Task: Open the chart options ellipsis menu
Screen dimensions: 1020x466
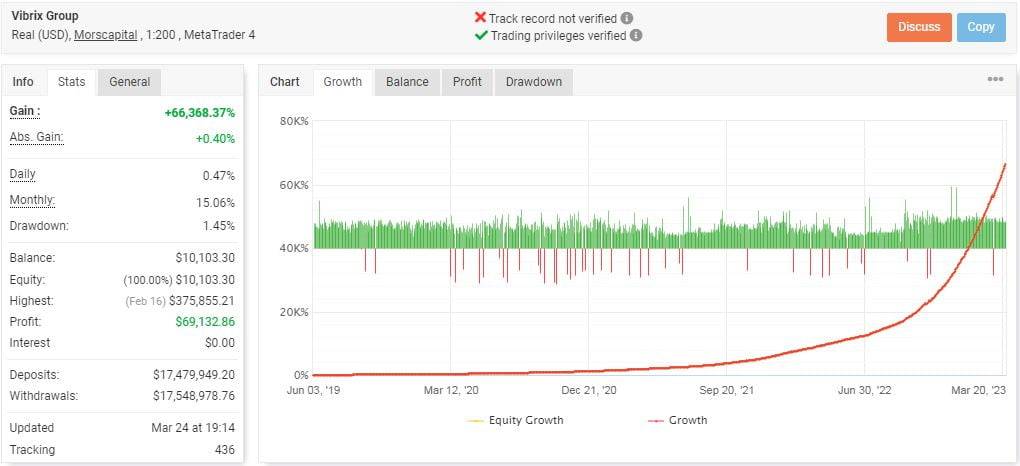Action: [x=995, y=80]
